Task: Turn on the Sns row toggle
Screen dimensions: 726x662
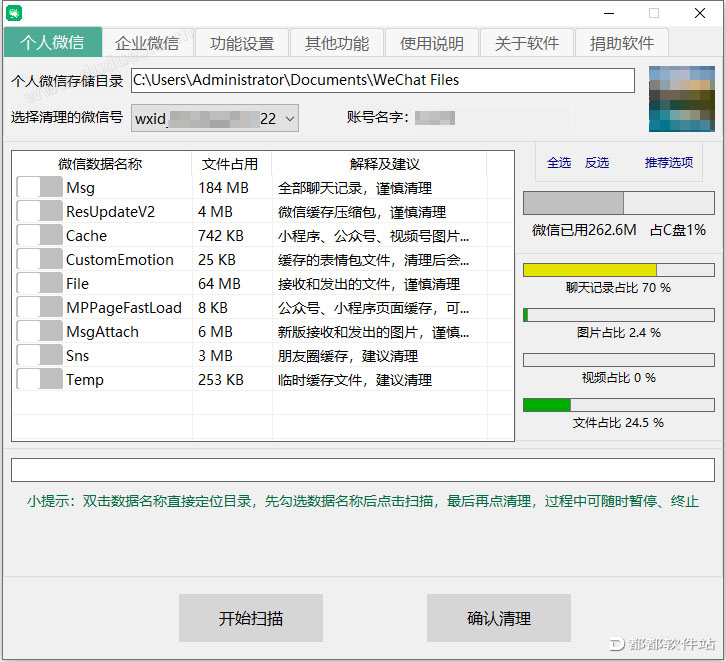Action: [x=39, y=356]
